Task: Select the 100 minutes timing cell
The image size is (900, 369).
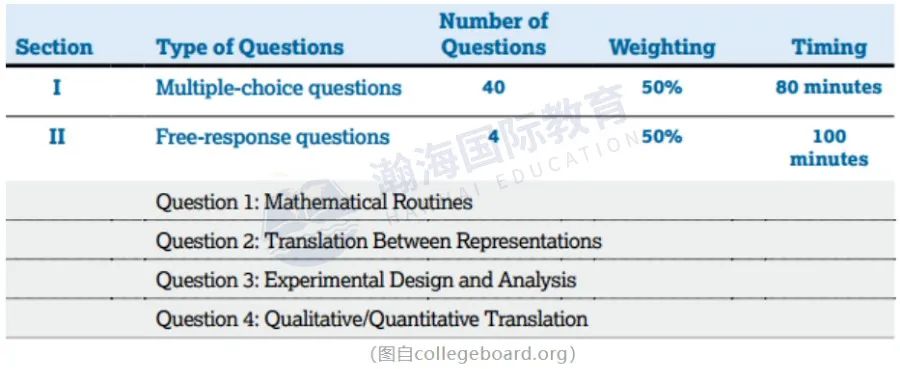Action: tap(829, 147)
